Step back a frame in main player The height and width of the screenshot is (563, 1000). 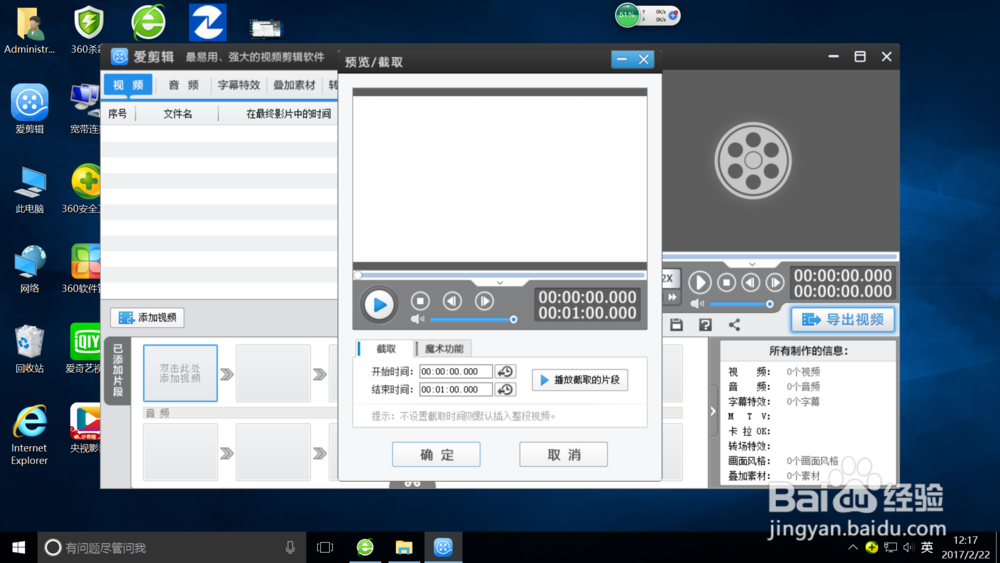pyautogui.click(x=751, y=282)
